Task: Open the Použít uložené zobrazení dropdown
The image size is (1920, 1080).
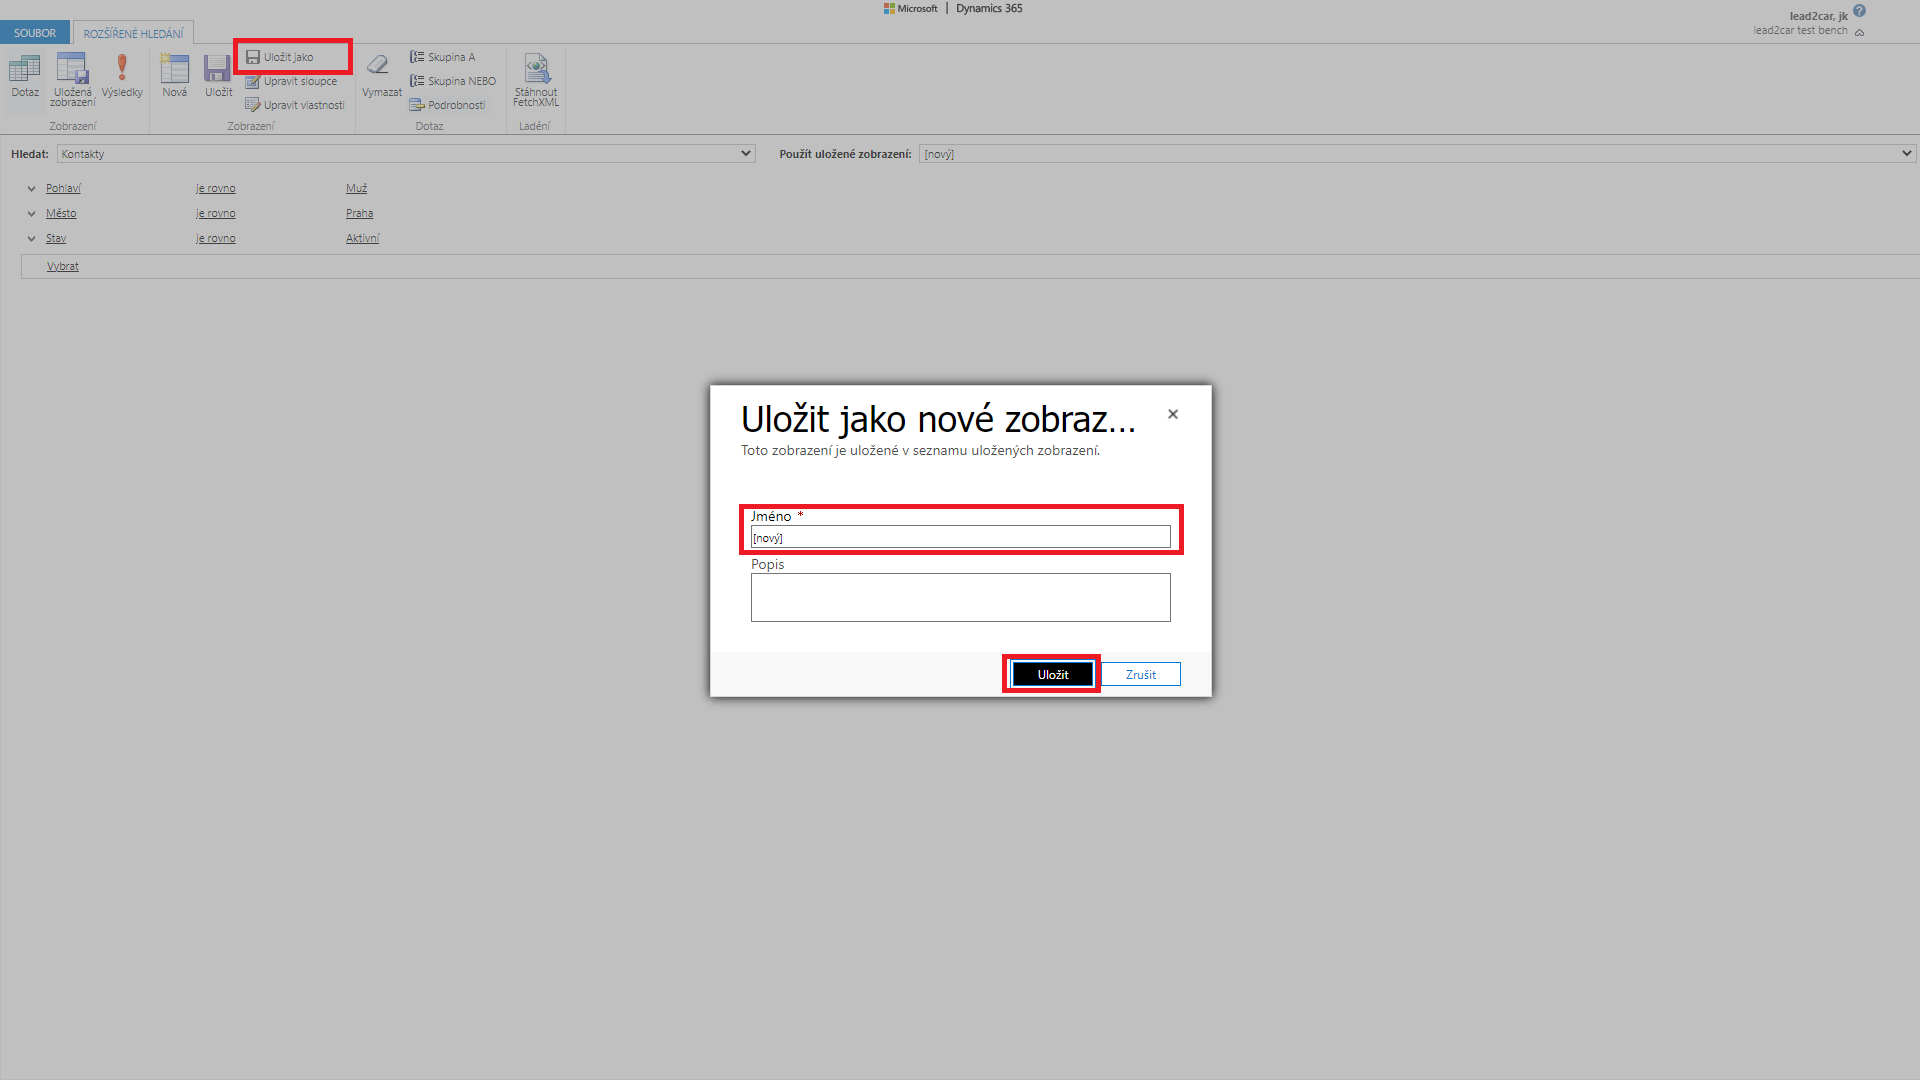Action: pyautogui.click(x=1415, y=154)
